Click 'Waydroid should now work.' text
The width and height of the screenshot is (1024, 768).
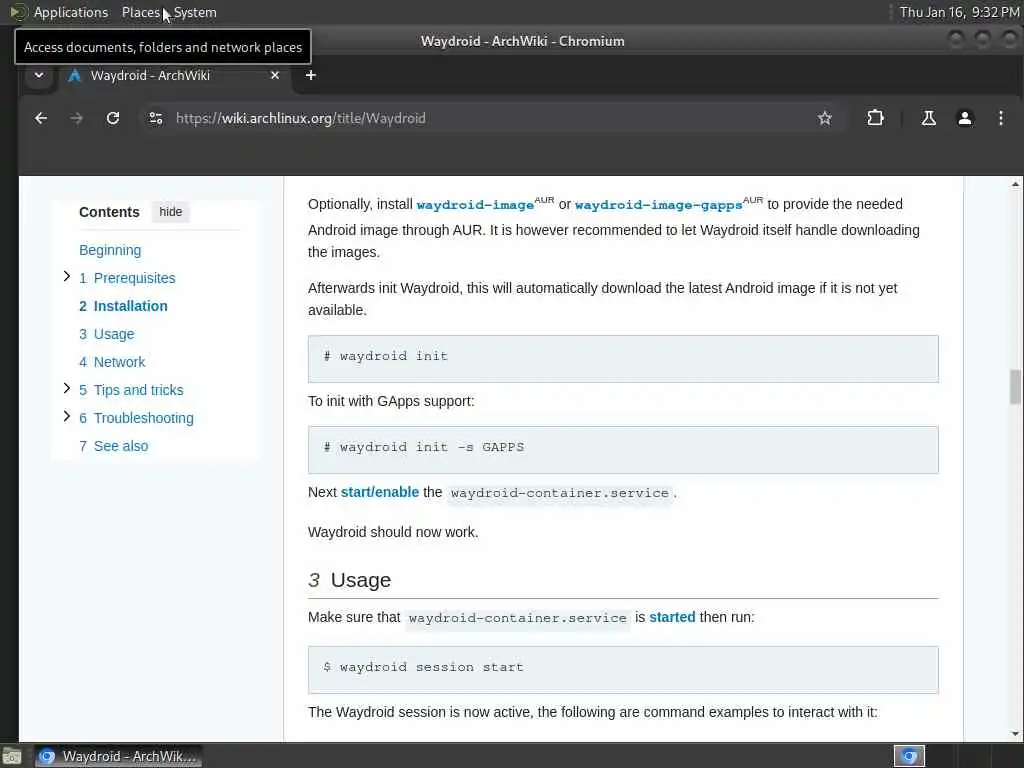393,532
